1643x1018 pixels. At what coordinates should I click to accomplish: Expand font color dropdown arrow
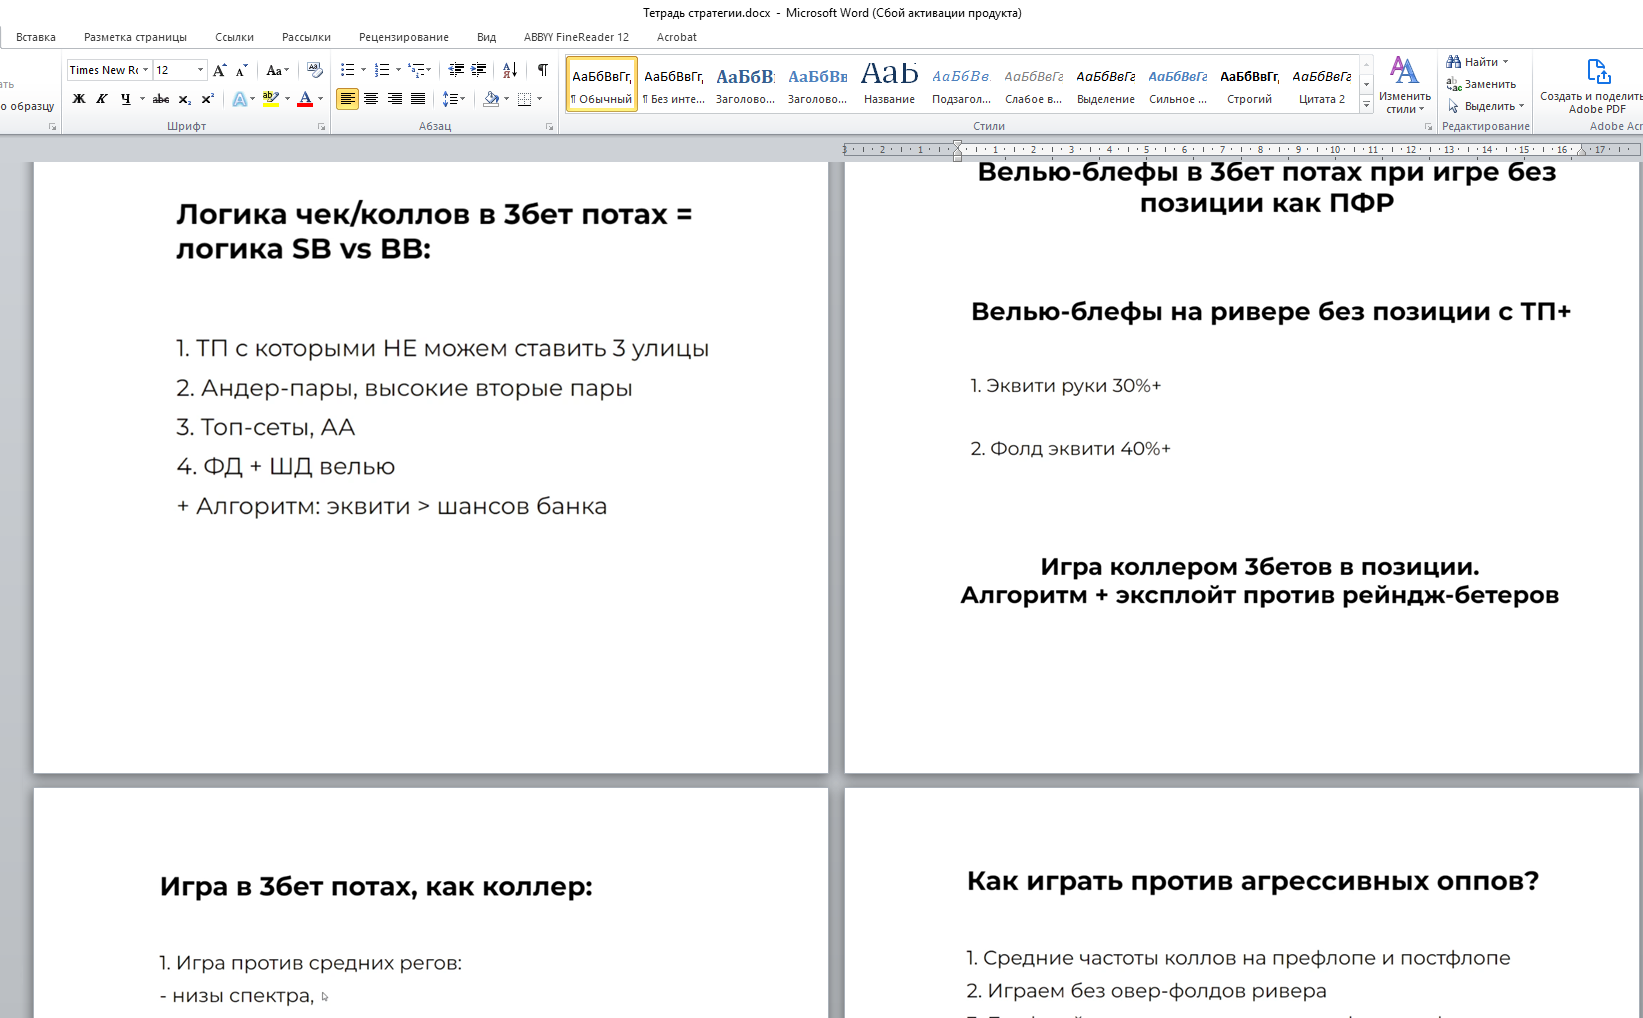tap(320, 99)
